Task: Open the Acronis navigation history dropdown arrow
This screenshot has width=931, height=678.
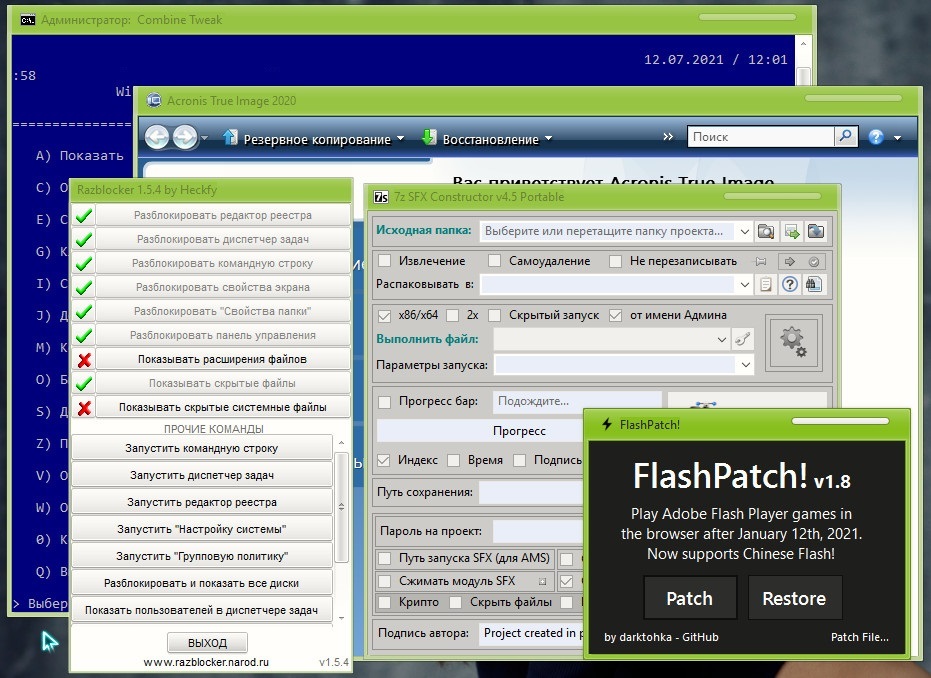Action: [x=205, y=138]
